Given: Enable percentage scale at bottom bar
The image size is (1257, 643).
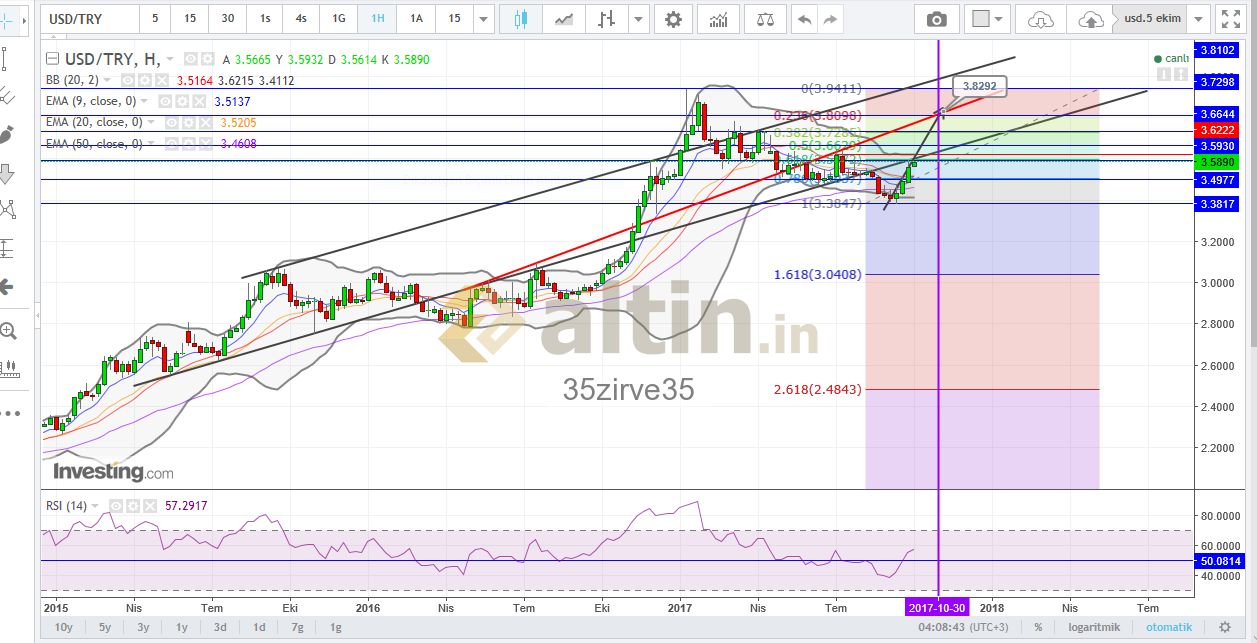Looking at the screenshot, I should pyautogui.click(x=1038, y=627).
